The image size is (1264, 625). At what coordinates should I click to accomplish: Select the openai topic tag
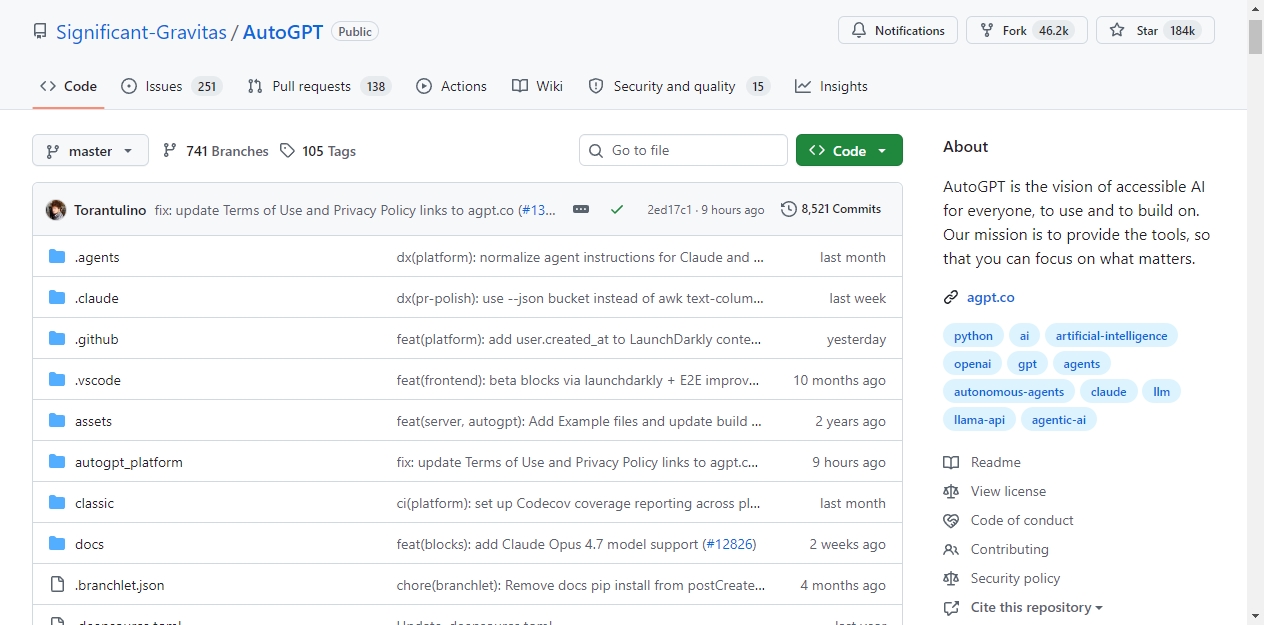click(972, 364)
